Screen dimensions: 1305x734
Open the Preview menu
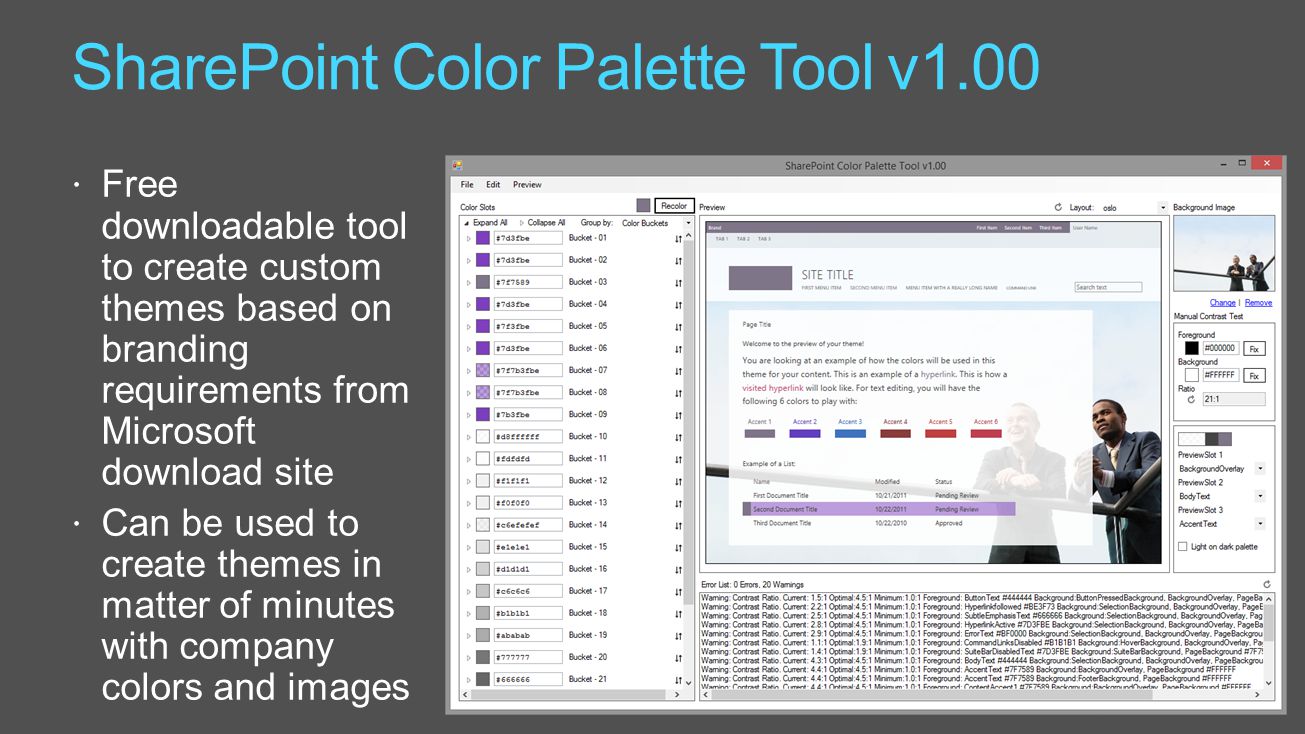527,185
